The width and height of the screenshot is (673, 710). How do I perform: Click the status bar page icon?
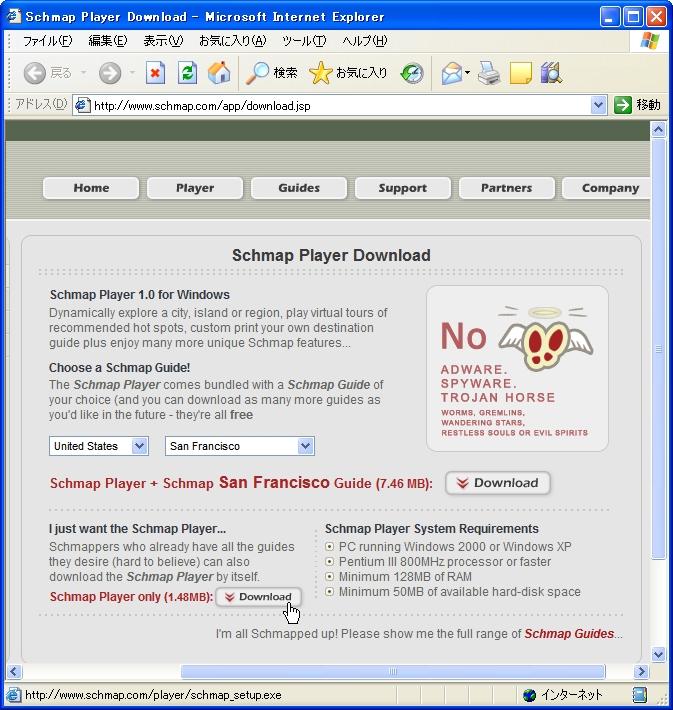(x=13, y=695)
